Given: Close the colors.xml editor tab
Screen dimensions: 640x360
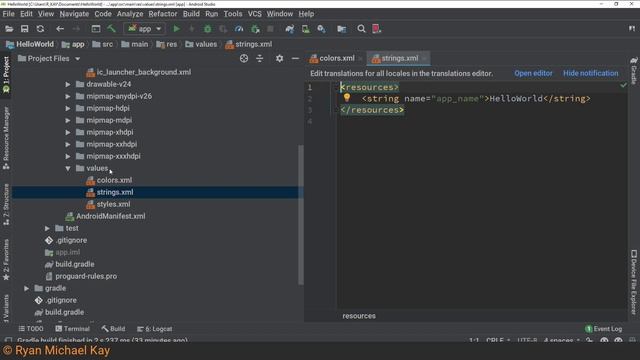Looking at the screenshot, I should [x=360, y=59].
